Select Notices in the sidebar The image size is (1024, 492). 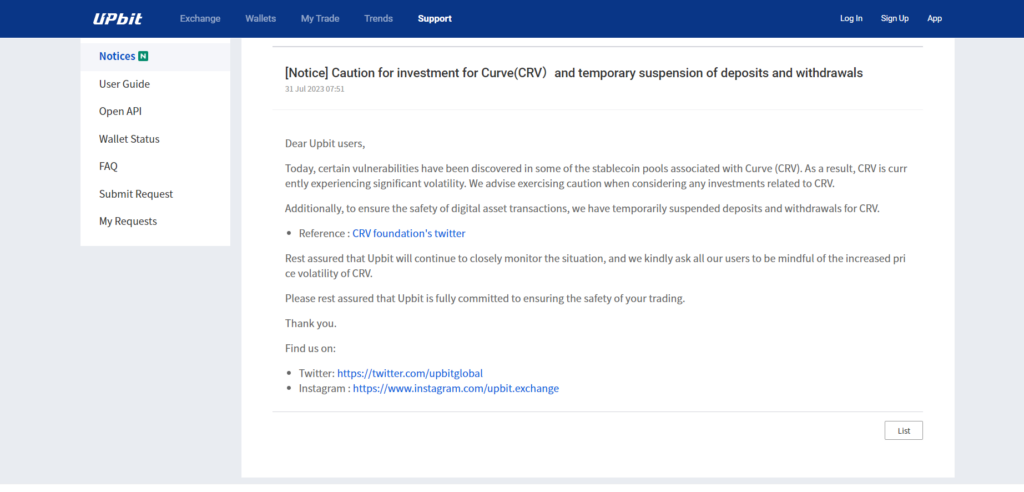(x=117, y=56)
